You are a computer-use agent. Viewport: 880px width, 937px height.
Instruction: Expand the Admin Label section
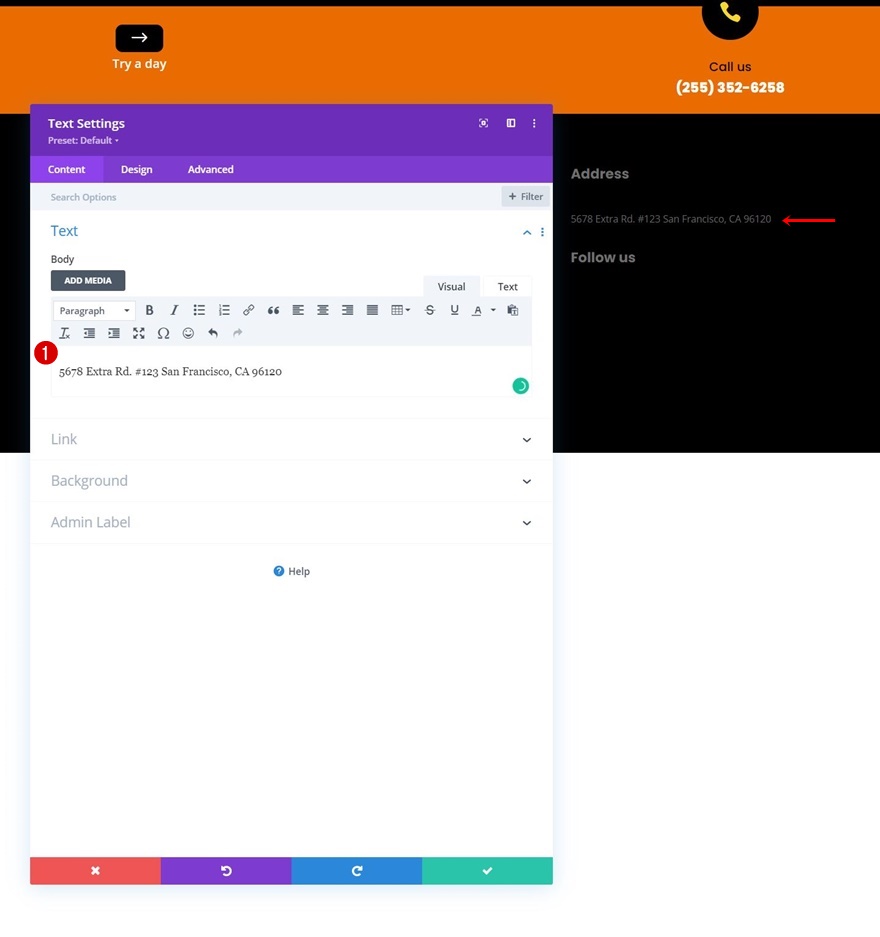click(292, 522)
